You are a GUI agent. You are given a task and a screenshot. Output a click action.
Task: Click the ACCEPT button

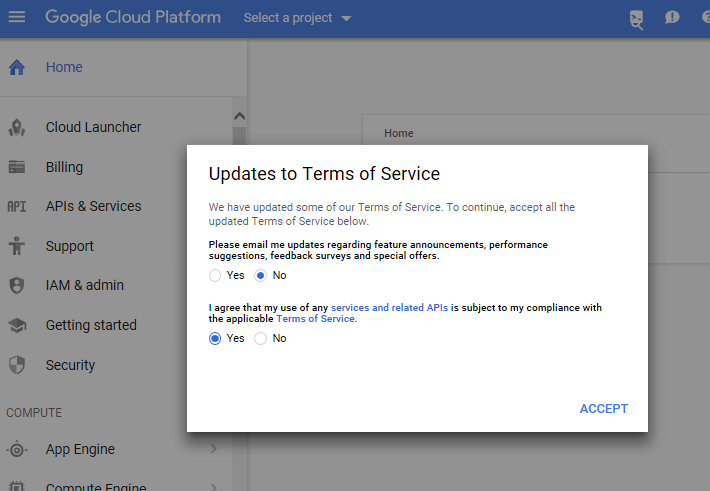coord(604,409)
